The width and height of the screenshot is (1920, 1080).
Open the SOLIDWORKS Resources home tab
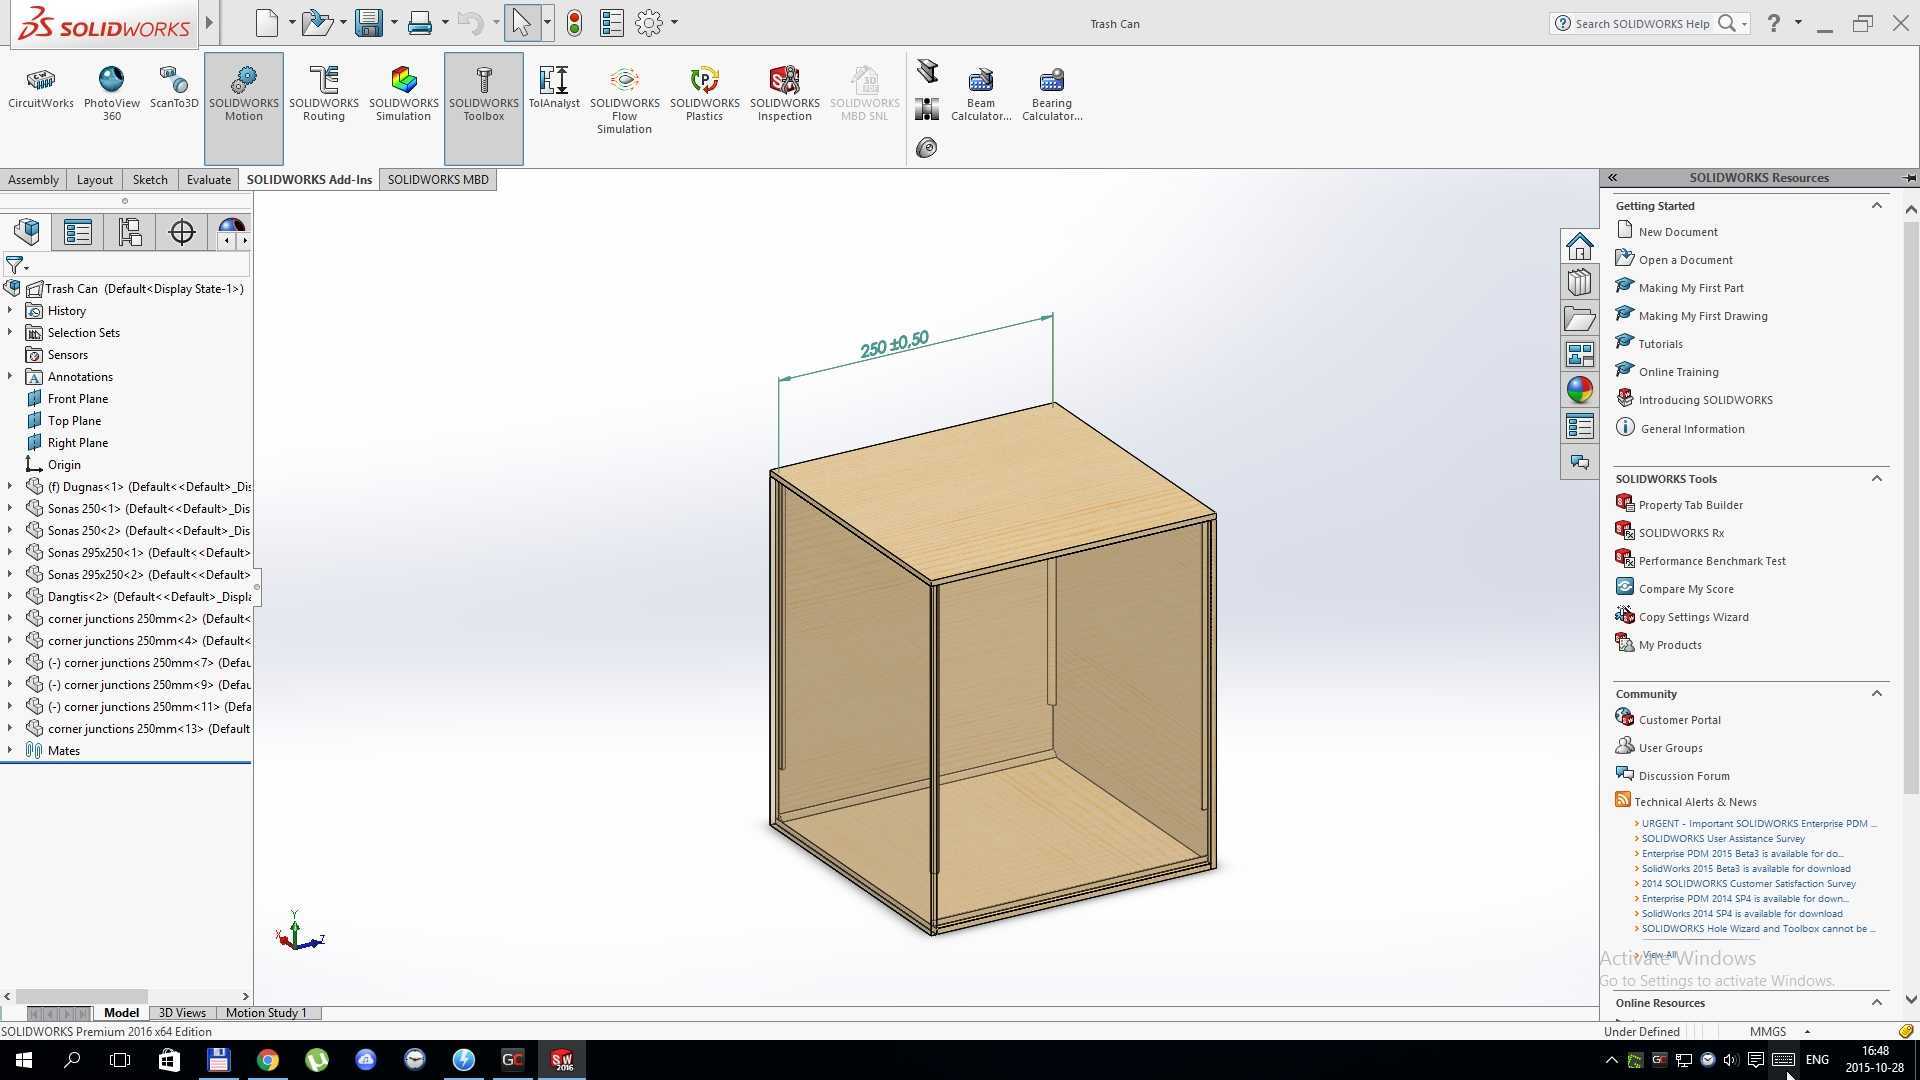click(1580, 246)
